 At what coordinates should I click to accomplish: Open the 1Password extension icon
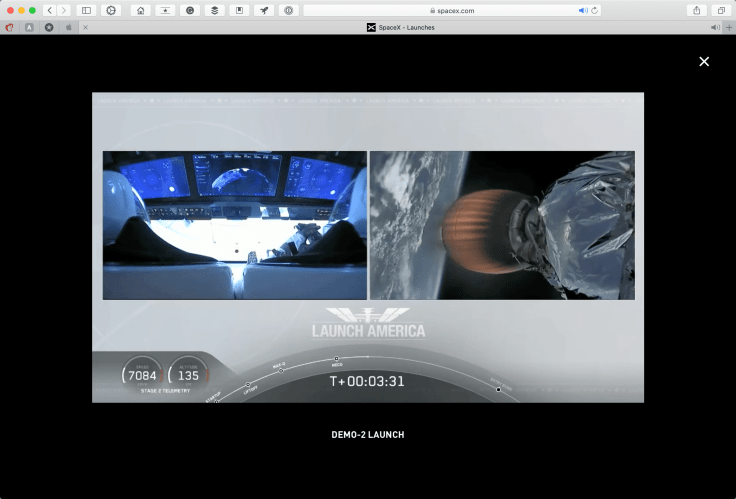point(289,10)
